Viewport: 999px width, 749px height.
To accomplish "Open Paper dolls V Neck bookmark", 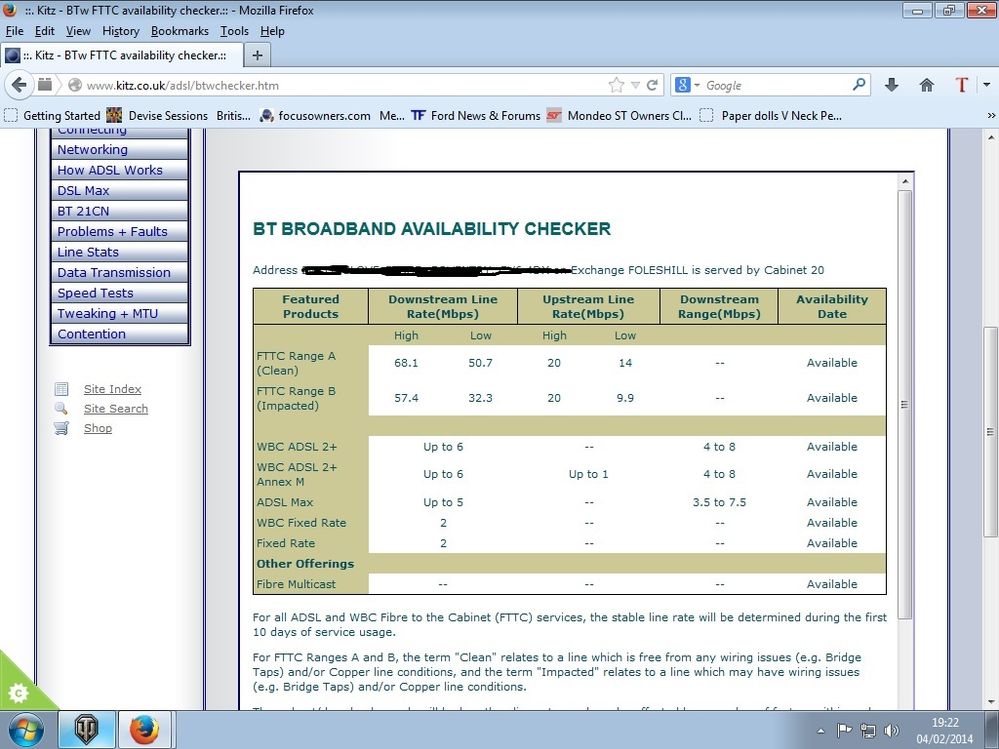I will click(770, 116).
